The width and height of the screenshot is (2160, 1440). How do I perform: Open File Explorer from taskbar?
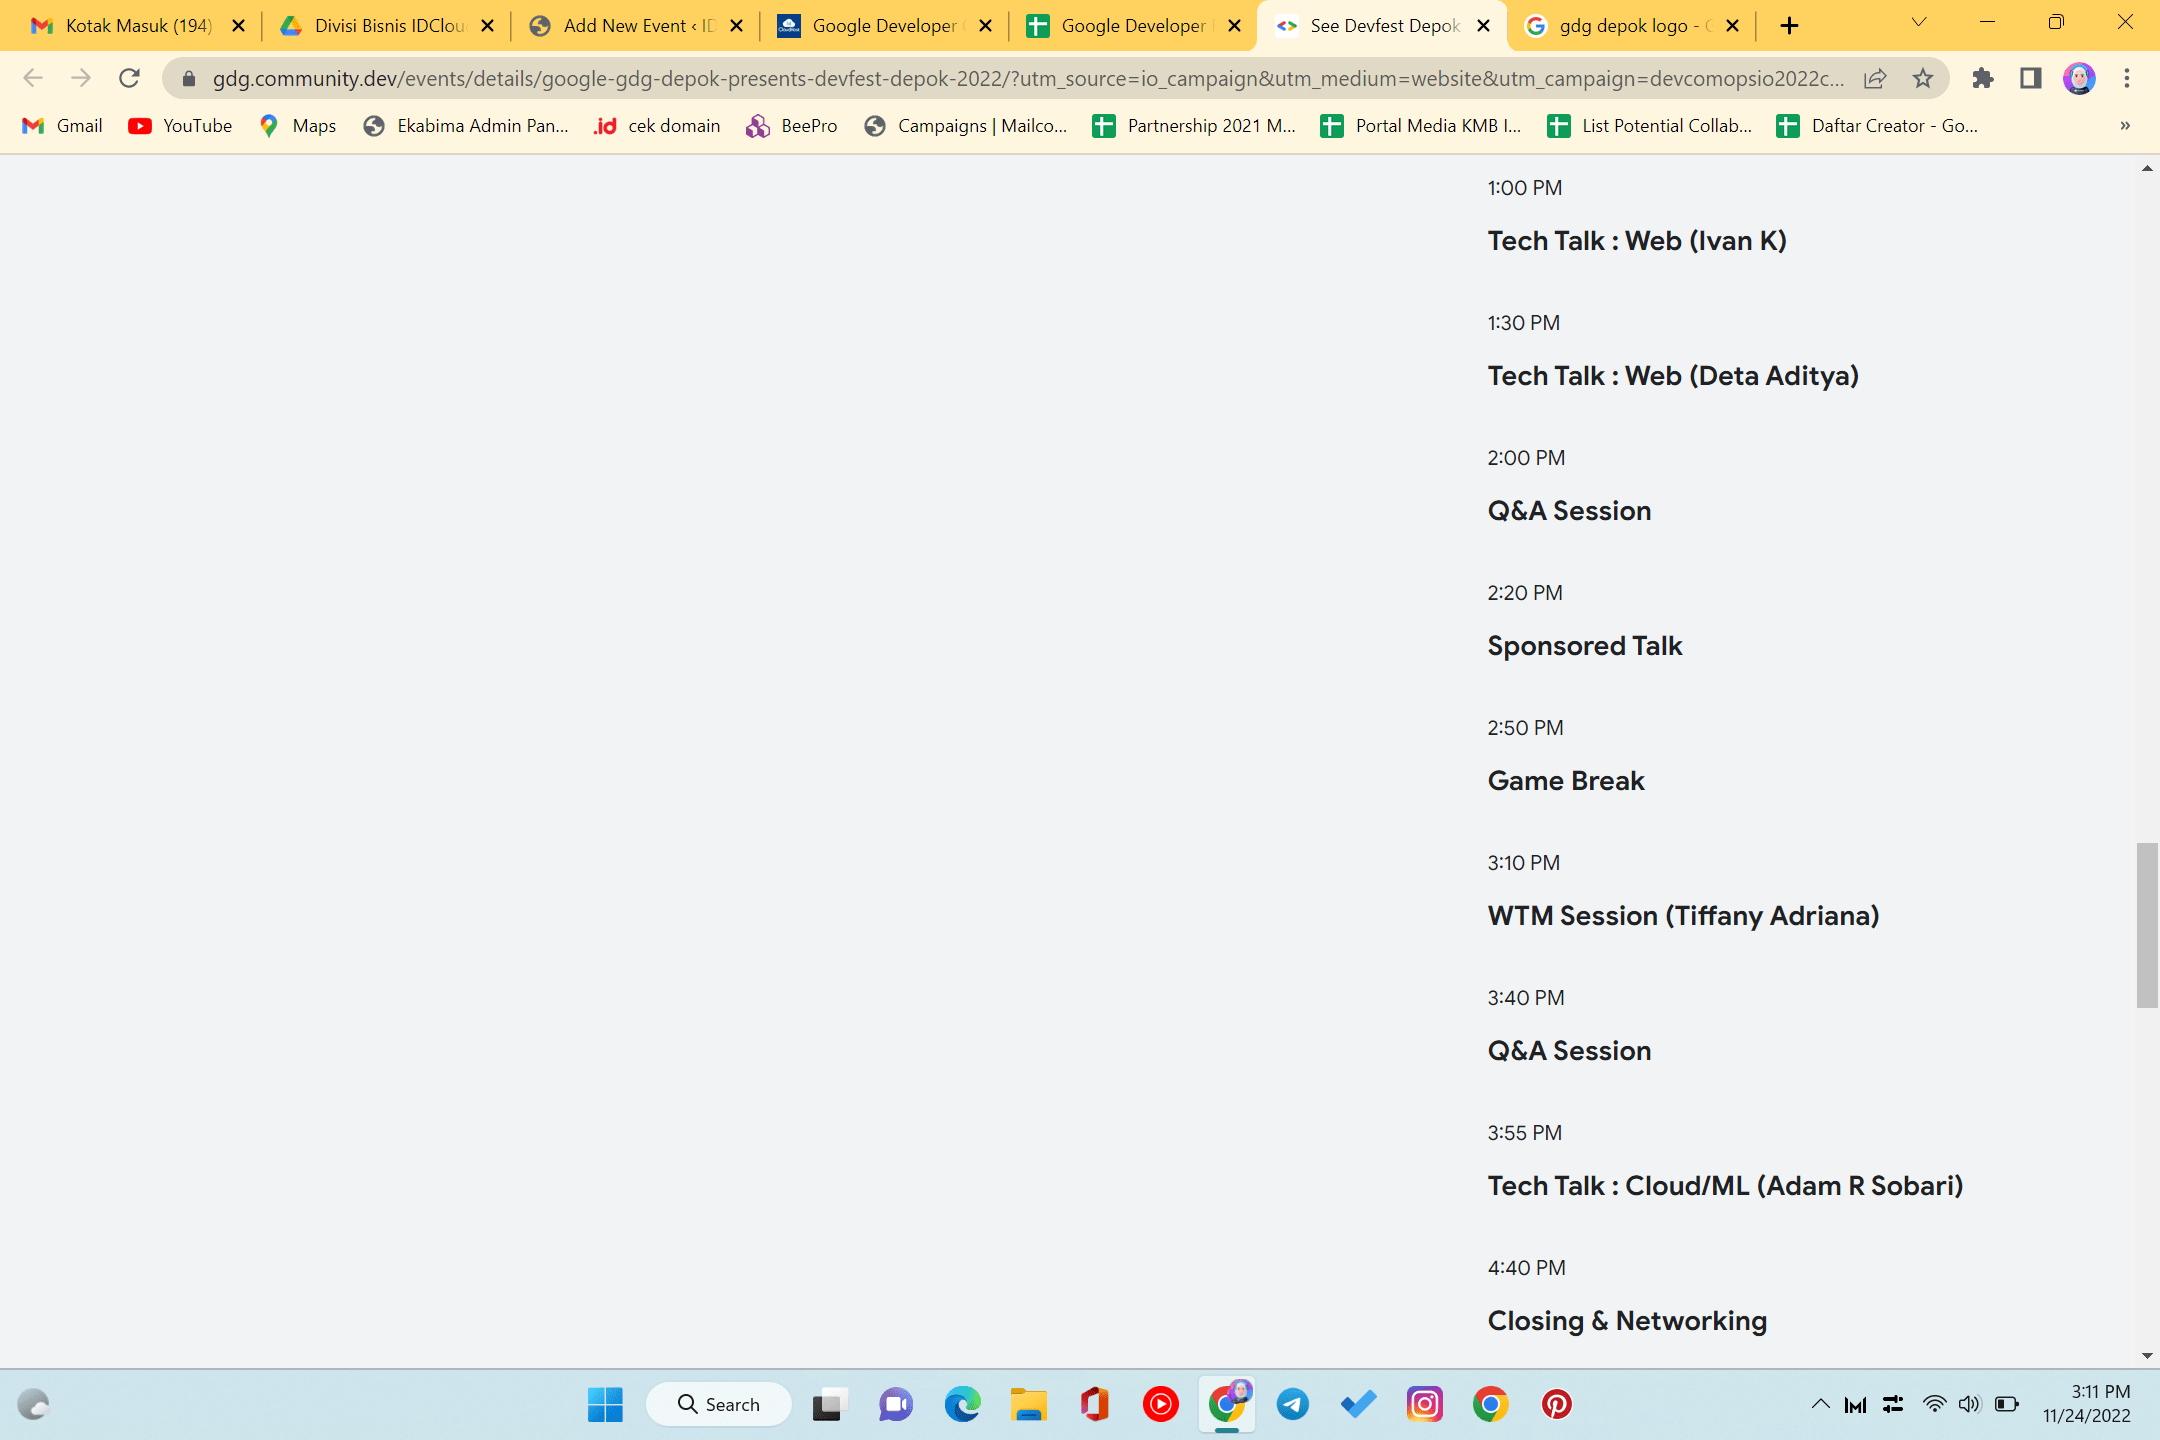coord(1028,1404)
